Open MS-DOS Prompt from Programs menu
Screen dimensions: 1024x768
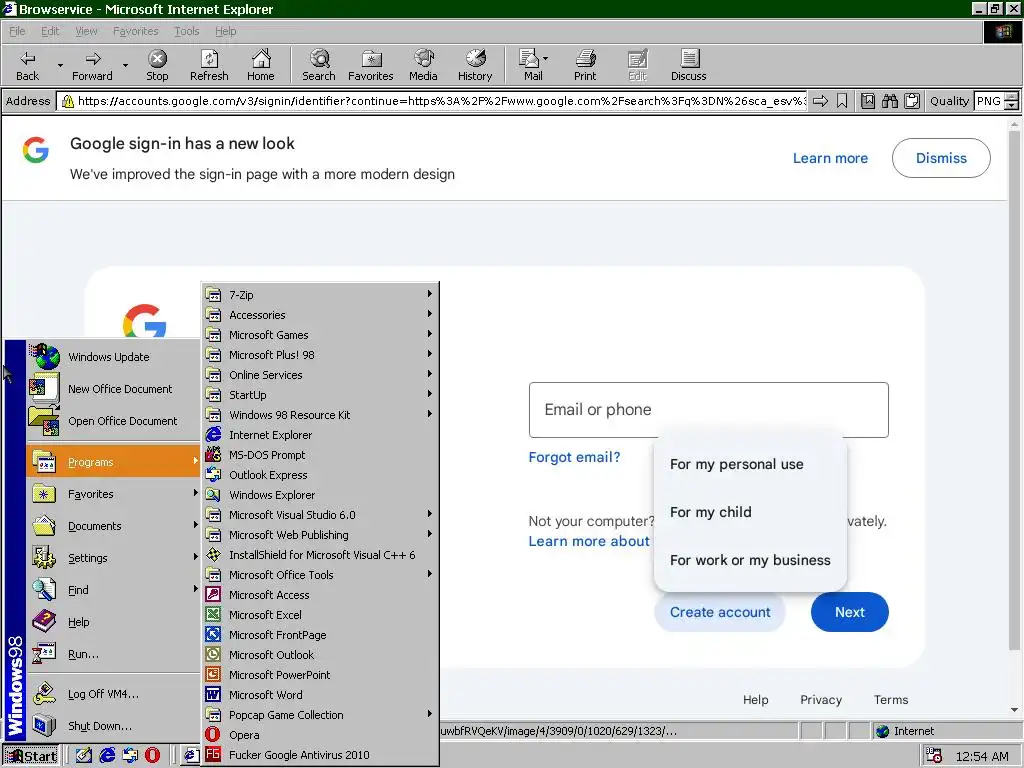(320, 455)
